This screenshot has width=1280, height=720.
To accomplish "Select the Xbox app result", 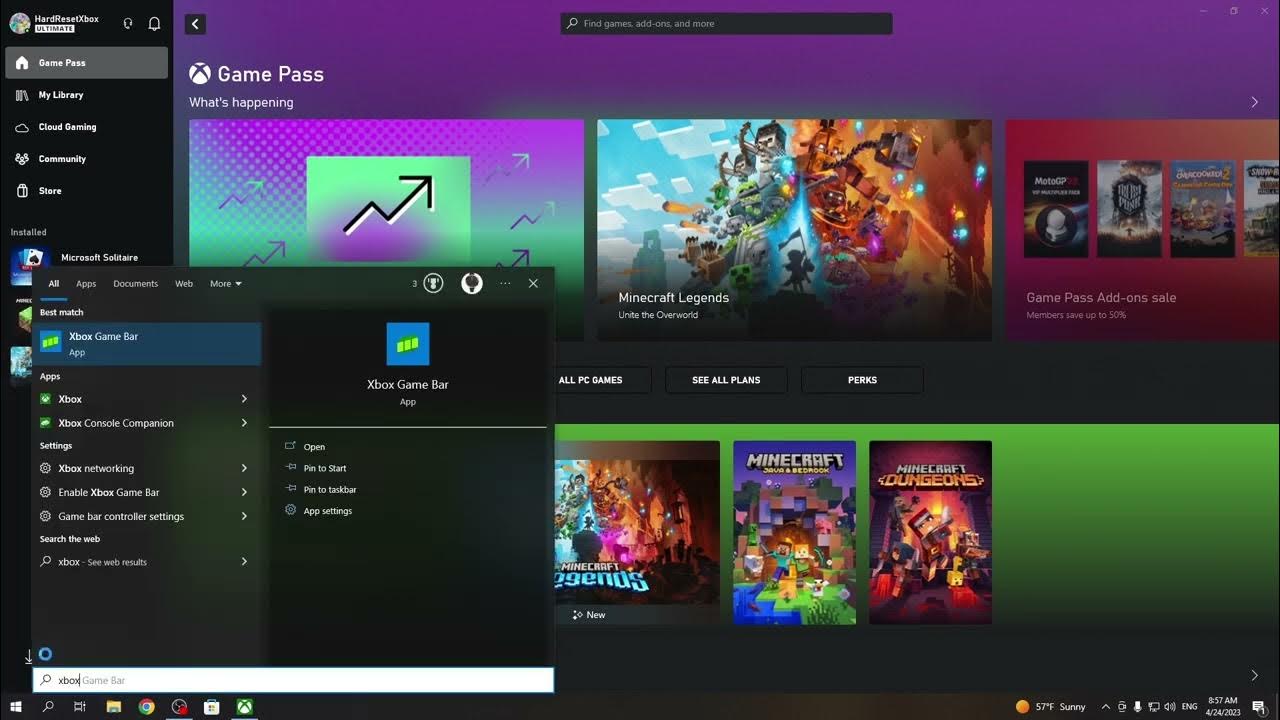I will tap(131, 399).
